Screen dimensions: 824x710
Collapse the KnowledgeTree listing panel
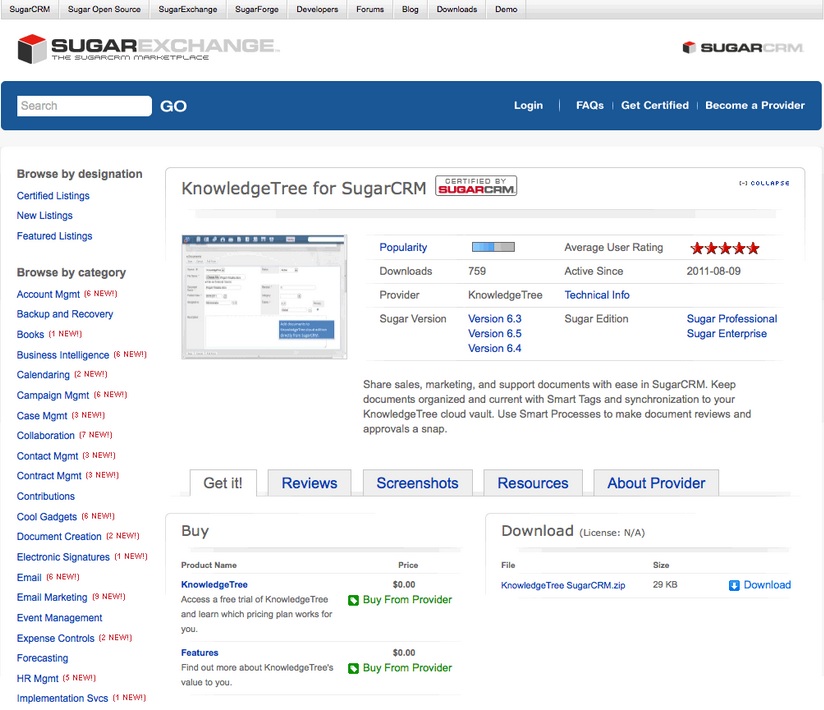point(764,183)
